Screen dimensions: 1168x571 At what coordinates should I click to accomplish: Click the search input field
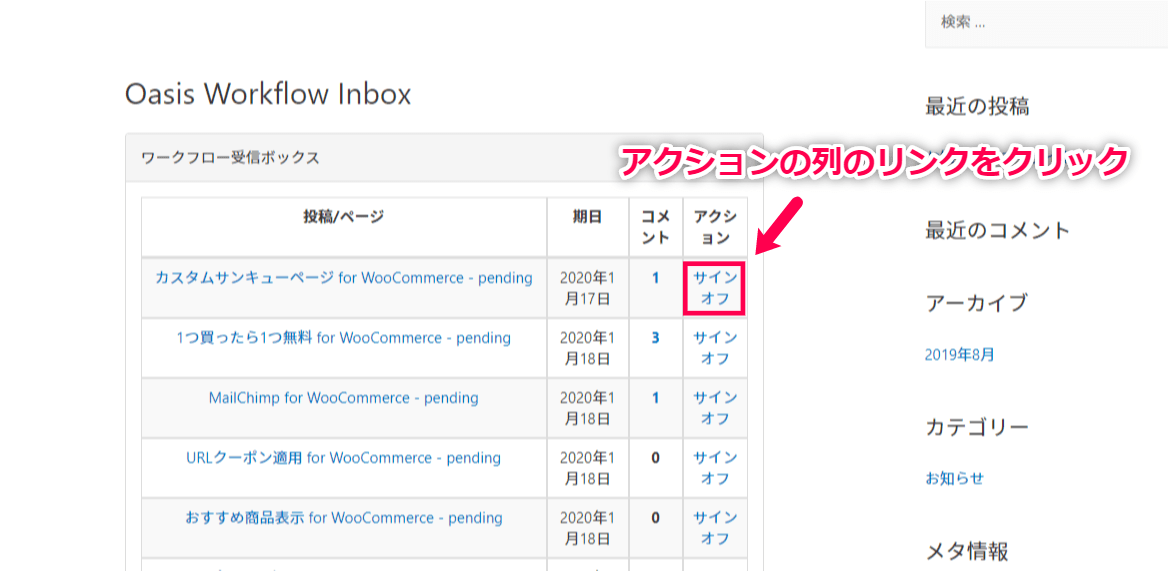click(1047, 23)
